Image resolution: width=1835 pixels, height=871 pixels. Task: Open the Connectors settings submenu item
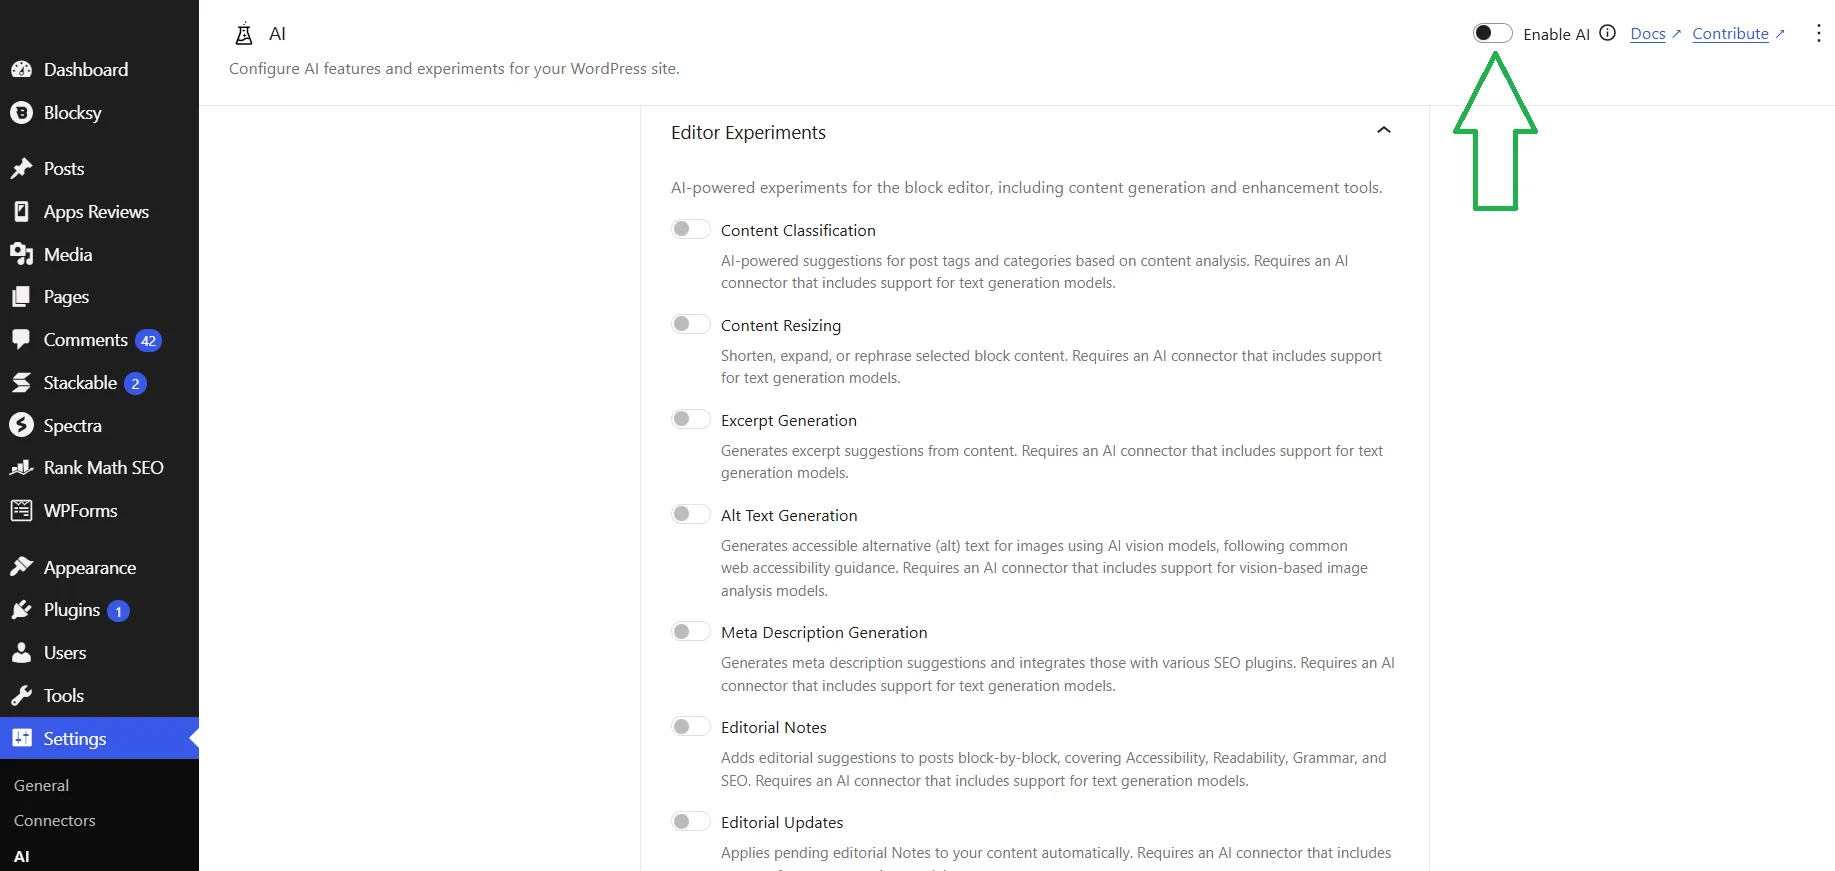click(55, 820)
